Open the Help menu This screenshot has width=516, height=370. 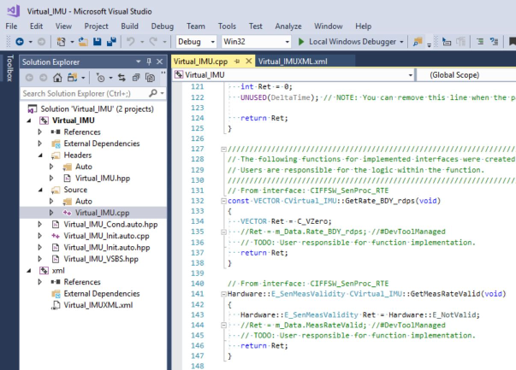coord(363,26)
